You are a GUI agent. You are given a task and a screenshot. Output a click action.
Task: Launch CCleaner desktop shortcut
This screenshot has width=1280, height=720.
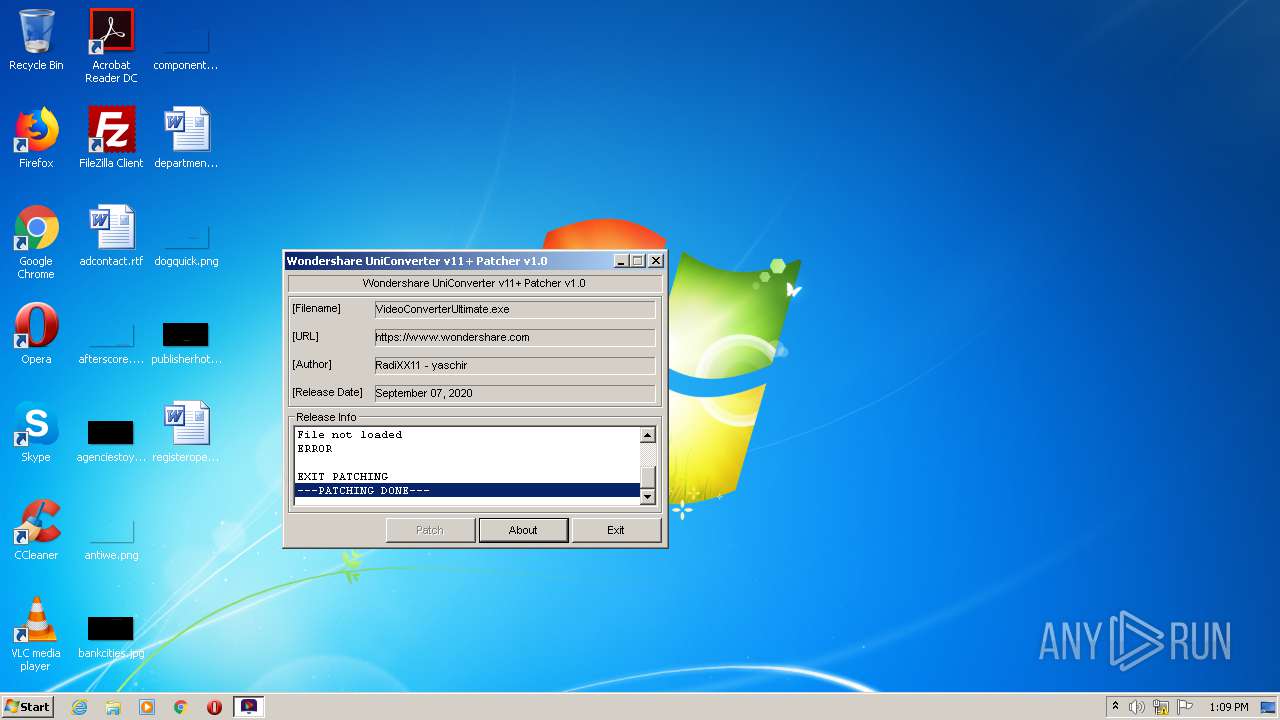36,530
